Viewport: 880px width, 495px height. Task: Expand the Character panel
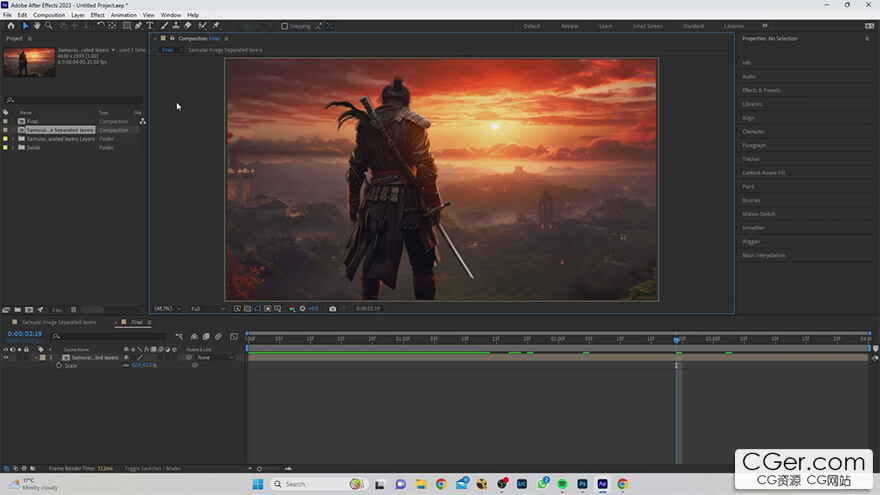pyautogui.click(x=753, y=132)
